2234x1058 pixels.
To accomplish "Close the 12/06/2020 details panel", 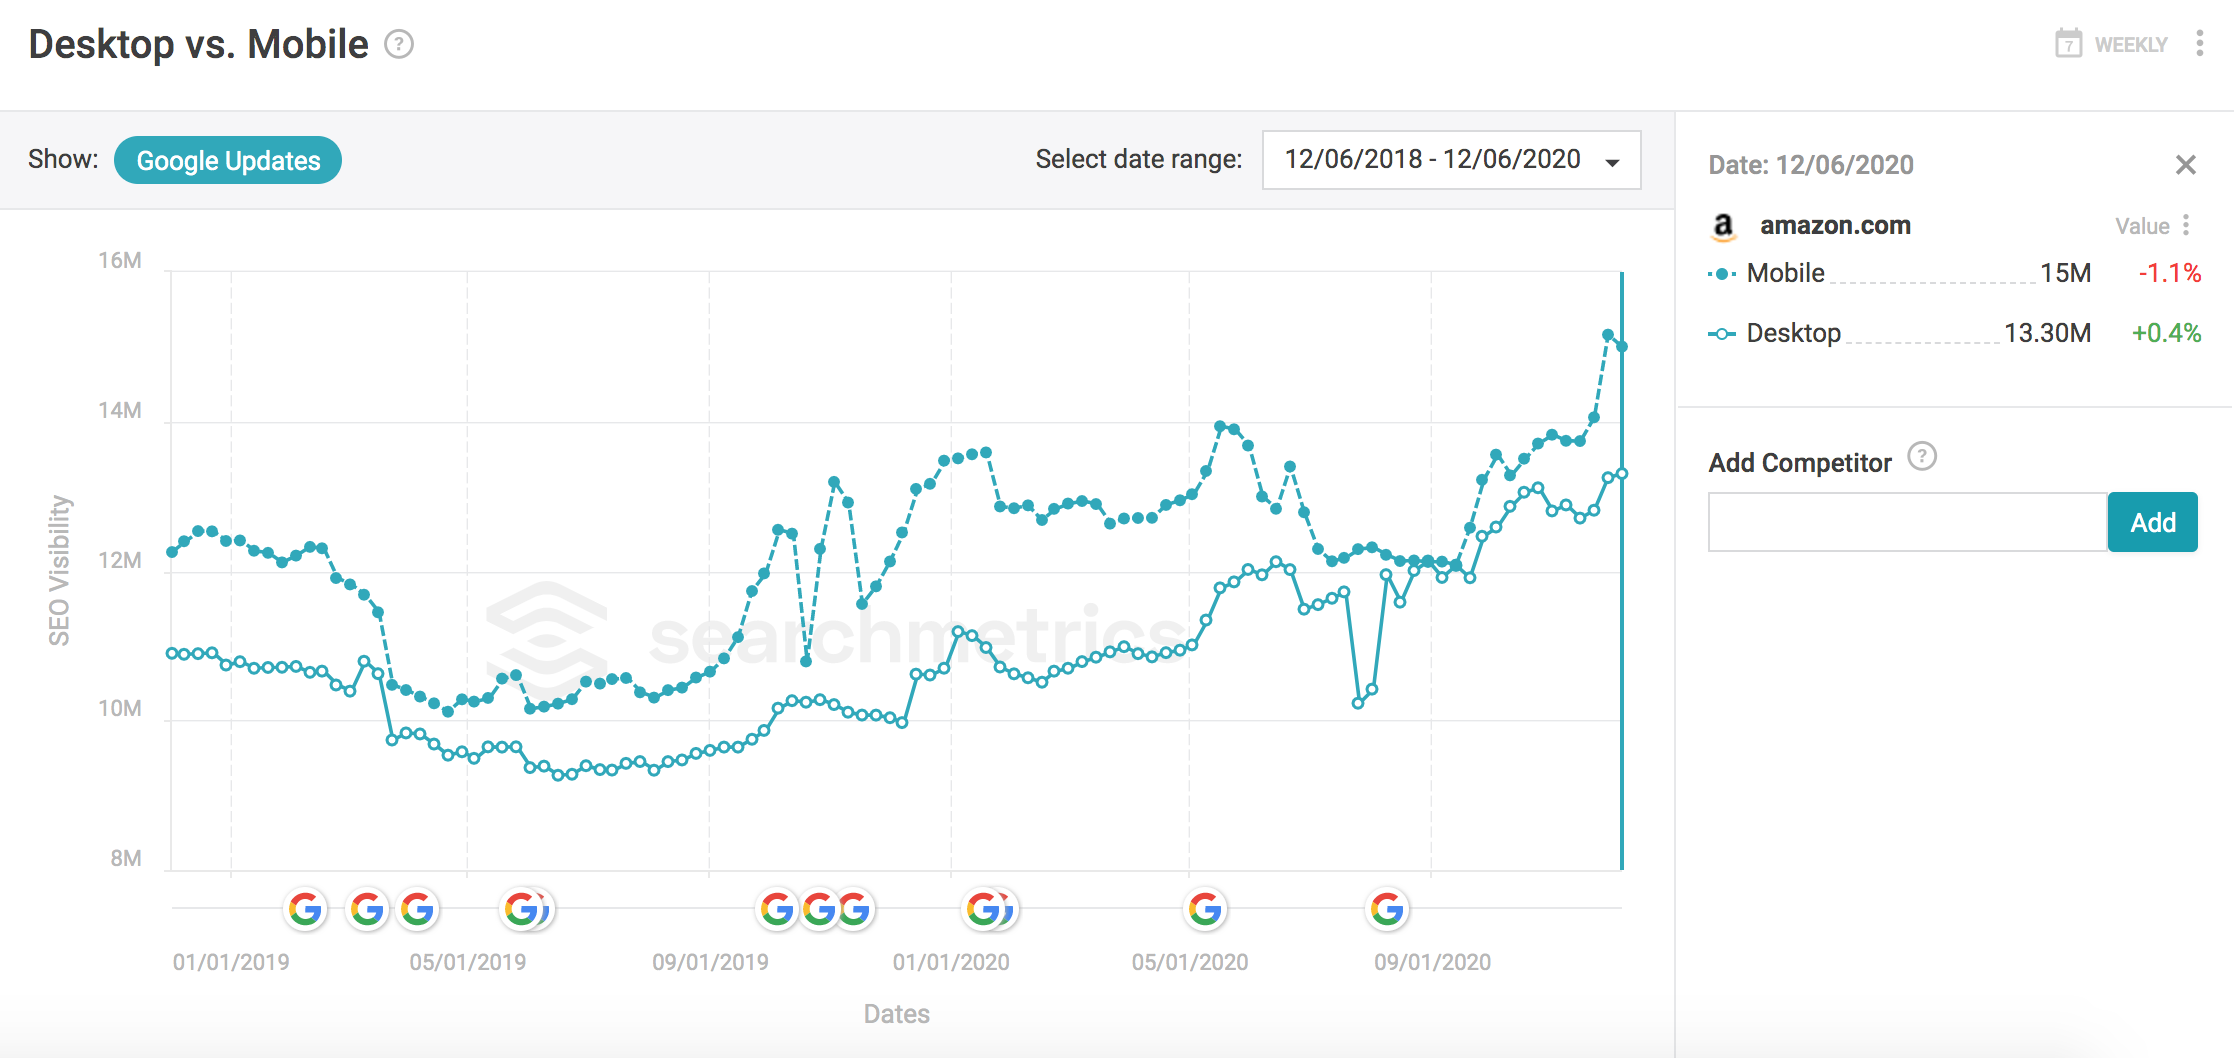I will [2186, 165].
